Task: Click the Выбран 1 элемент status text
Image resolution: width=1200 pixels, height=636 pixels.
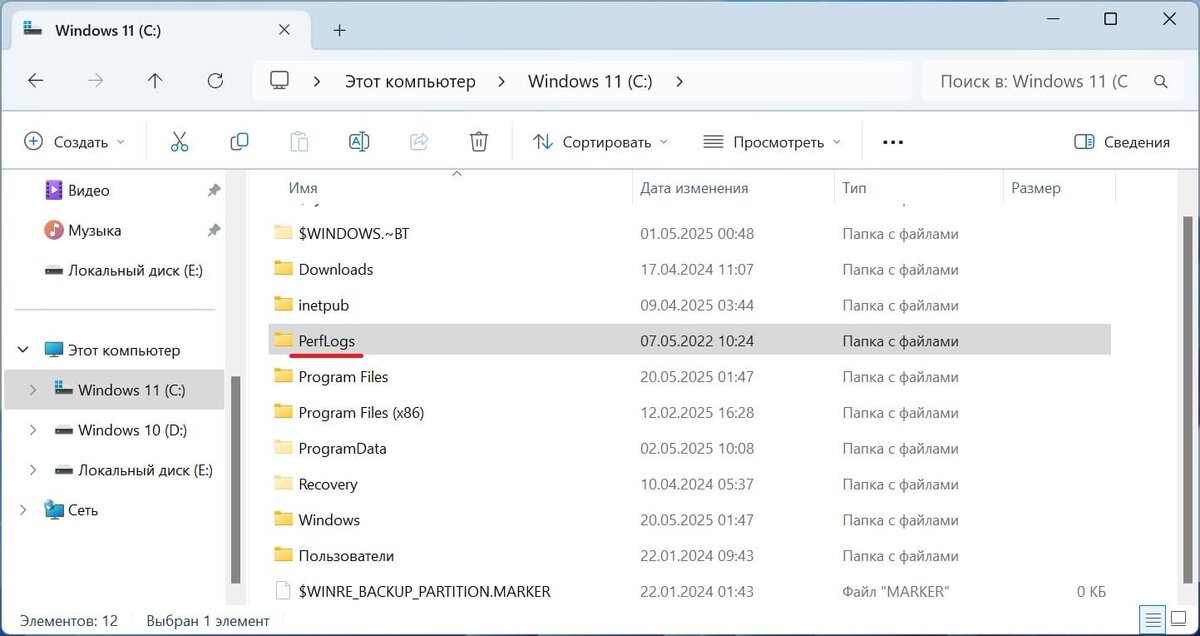Action: pyautogui.click(x=208, y=621)
